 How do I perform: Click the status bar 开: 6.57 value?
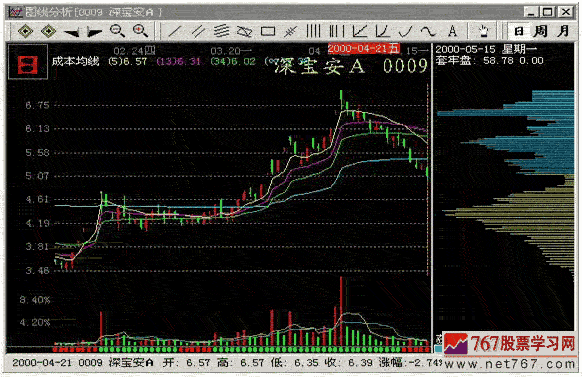pyautogui.click(x=187, y=363)
